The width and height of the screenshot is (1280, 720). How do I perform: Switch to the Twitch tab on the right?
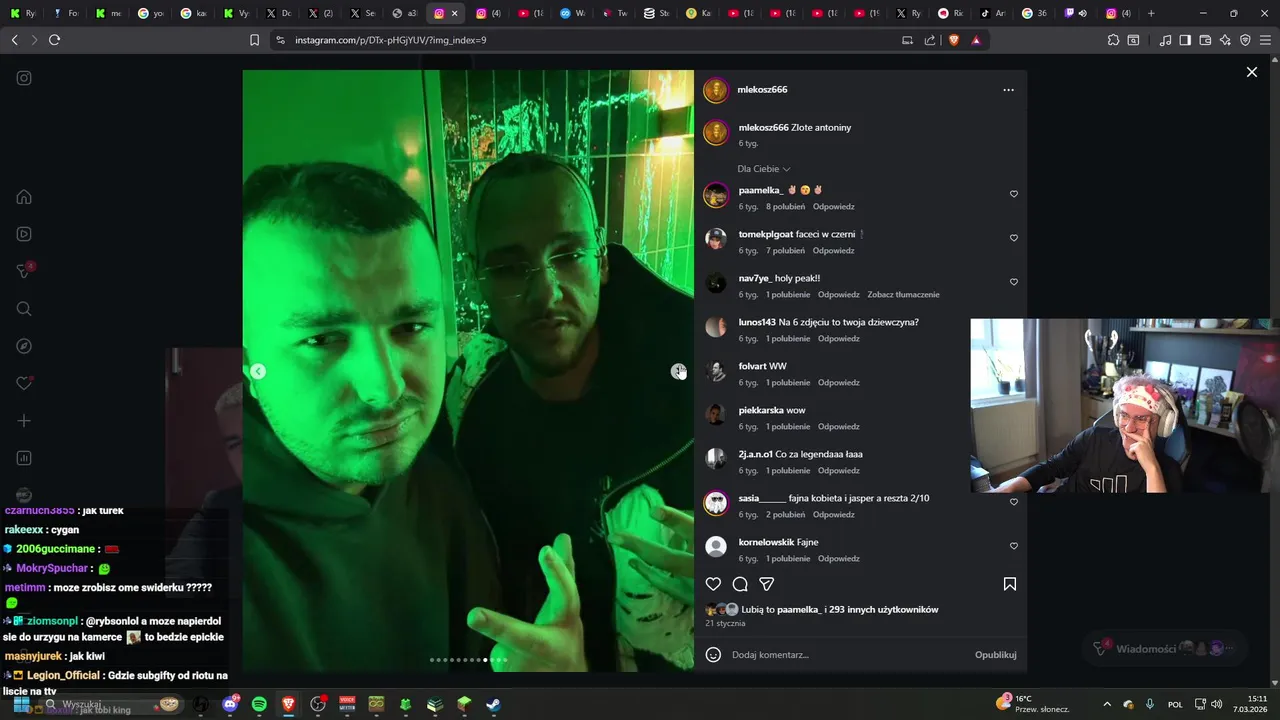tap(1076, 13)
